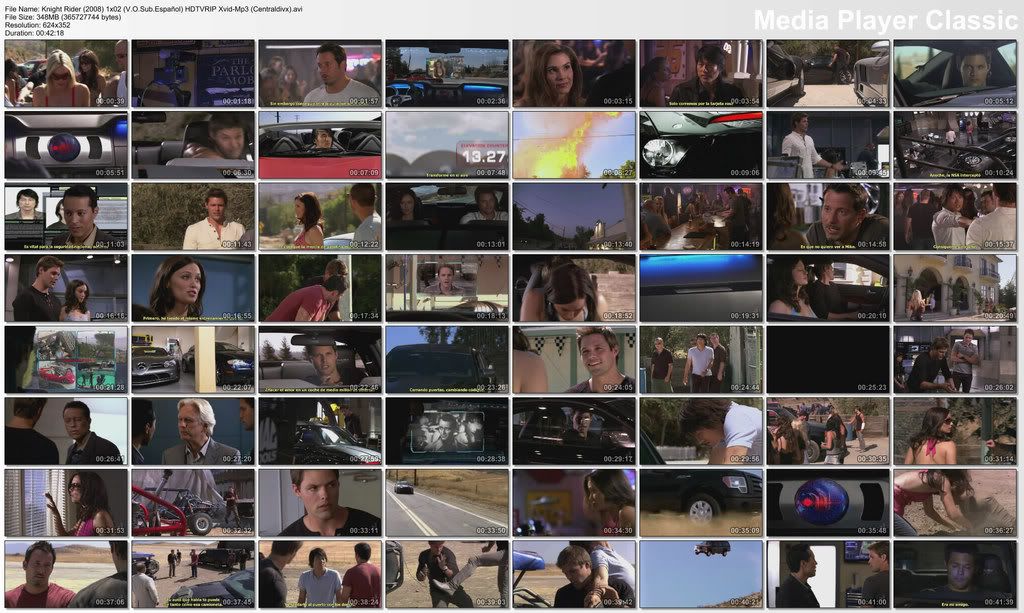Choose the couple frame at 00:16:16
The height and width of the screenshot is (613, 1024).
pos(66,289)
